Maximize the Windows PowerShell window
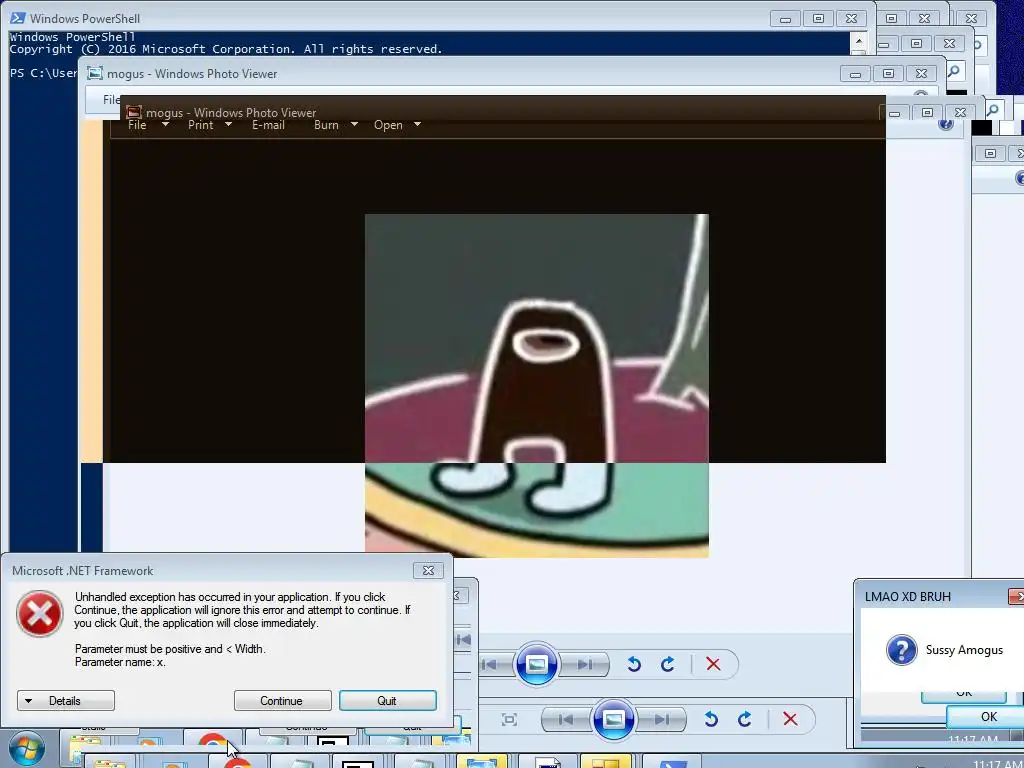The height and width of the screenshot is (768, 1024). pyautogui.click(x=818, y=19)
